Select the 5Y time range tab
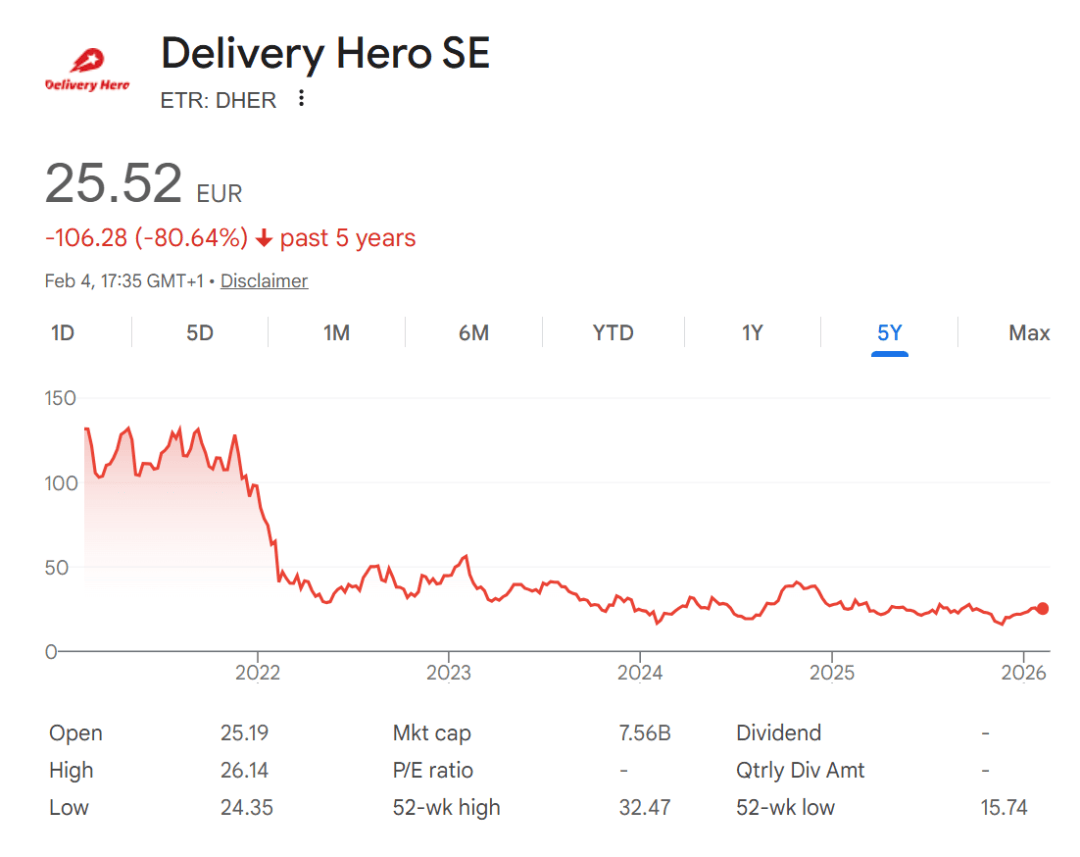 889,333
